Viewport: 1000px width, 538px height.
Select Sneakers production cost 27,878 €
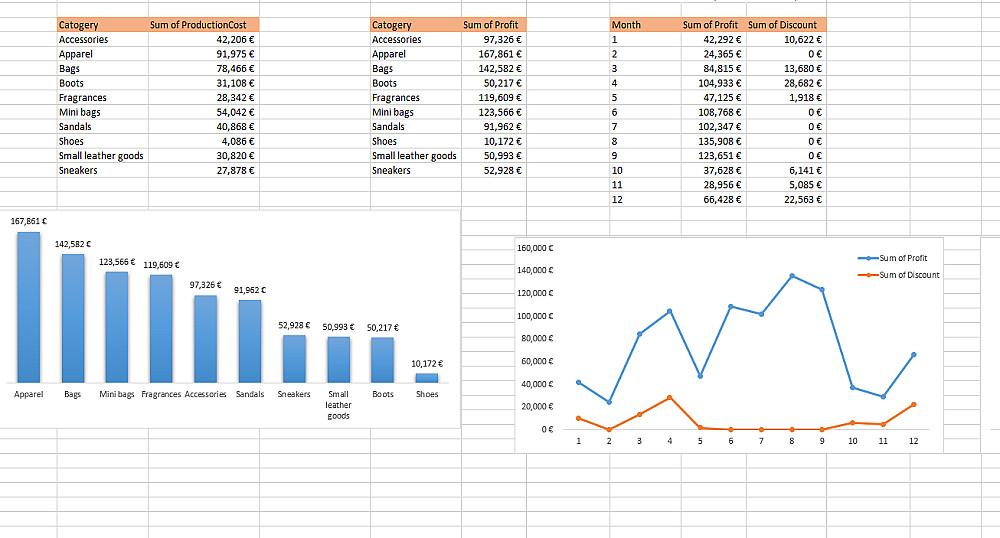point(203,170)
